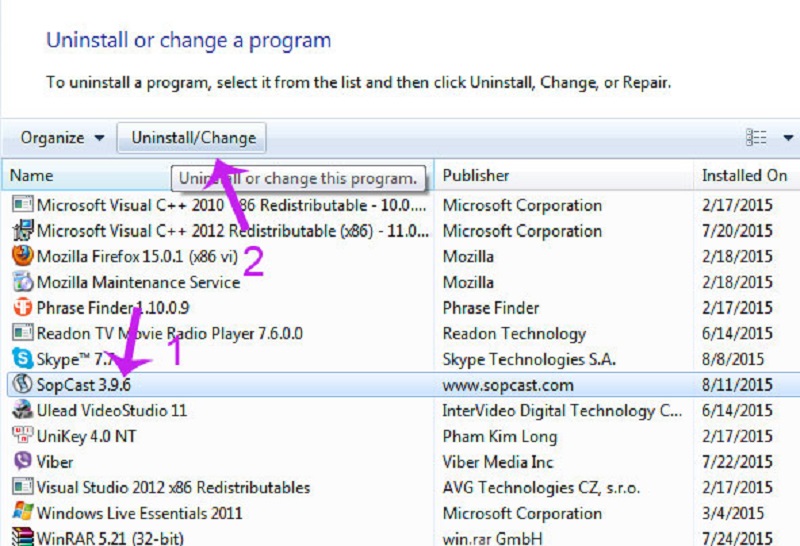Screen dimensions: 800x546
Task: Click install date 3/4/2015
Action: point(733,513)
